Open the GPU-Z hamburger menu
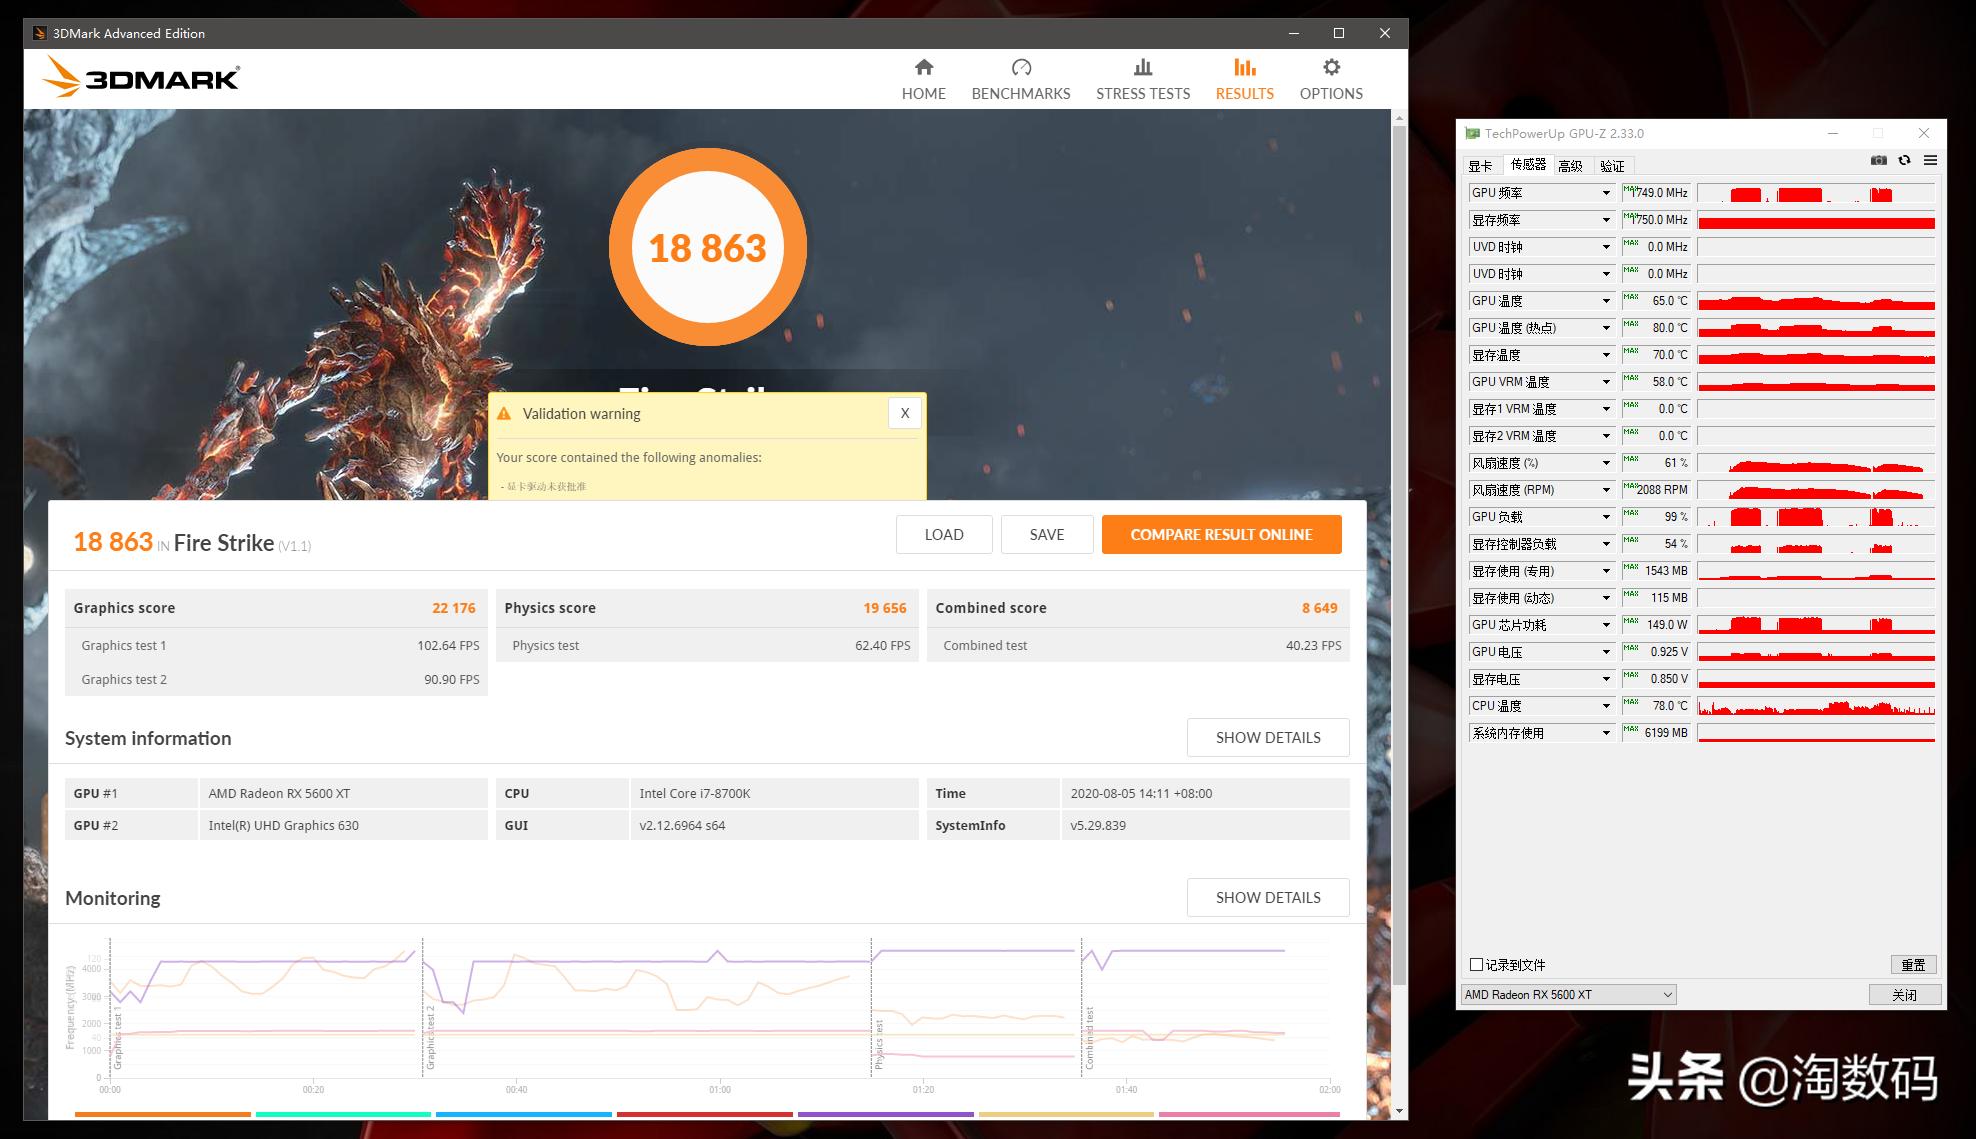This screenshot has height=1139, width=1976. point(1931,160)
